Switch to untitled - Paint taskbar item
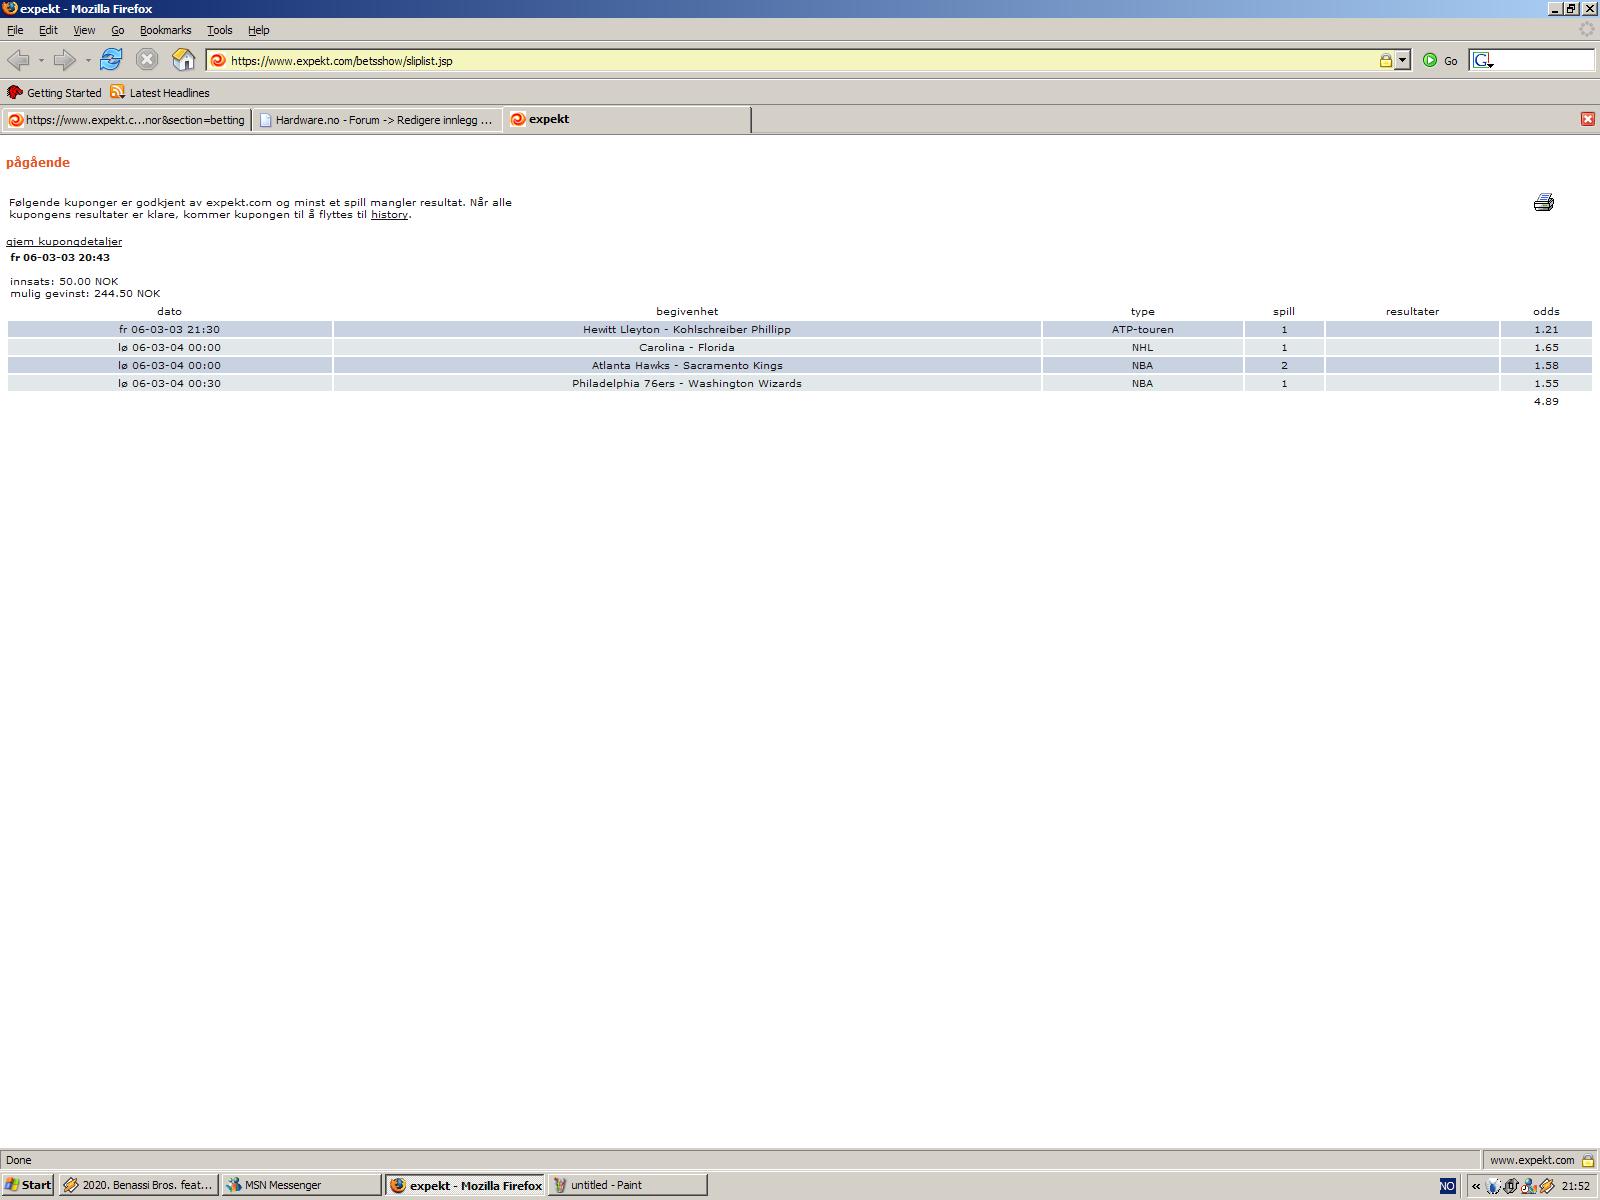This screenshot has height=1200, width=1600. (627, 1185)
